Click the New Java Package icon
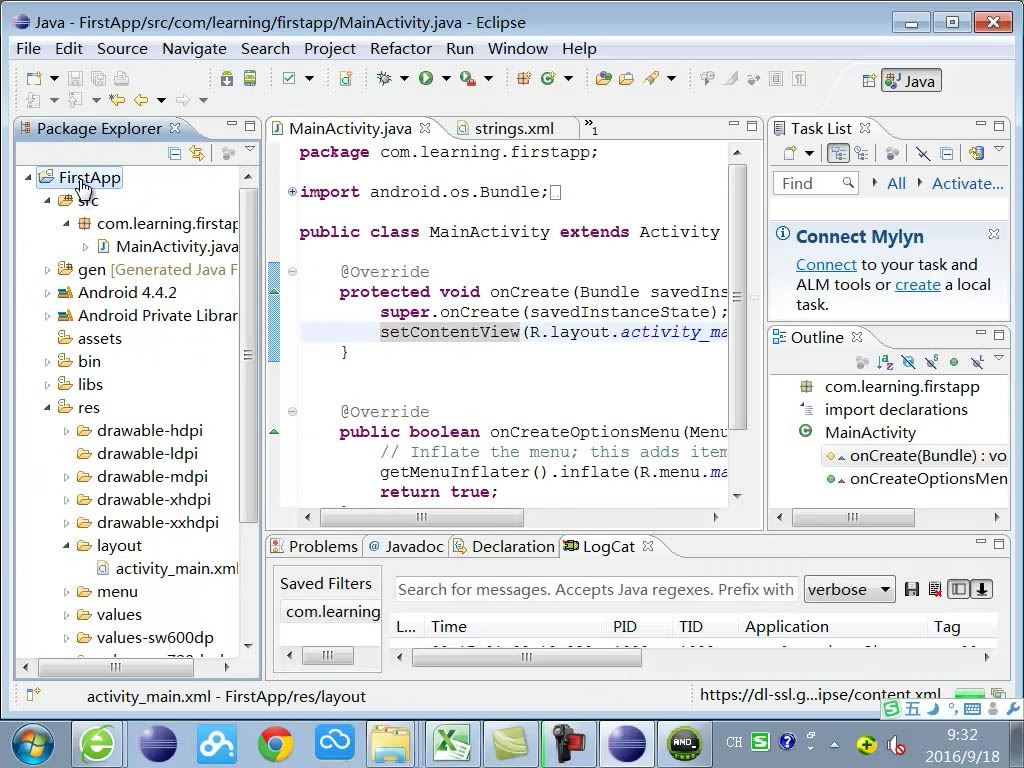This screenshot has height=768, width=1024. click(x=524, y=79)
